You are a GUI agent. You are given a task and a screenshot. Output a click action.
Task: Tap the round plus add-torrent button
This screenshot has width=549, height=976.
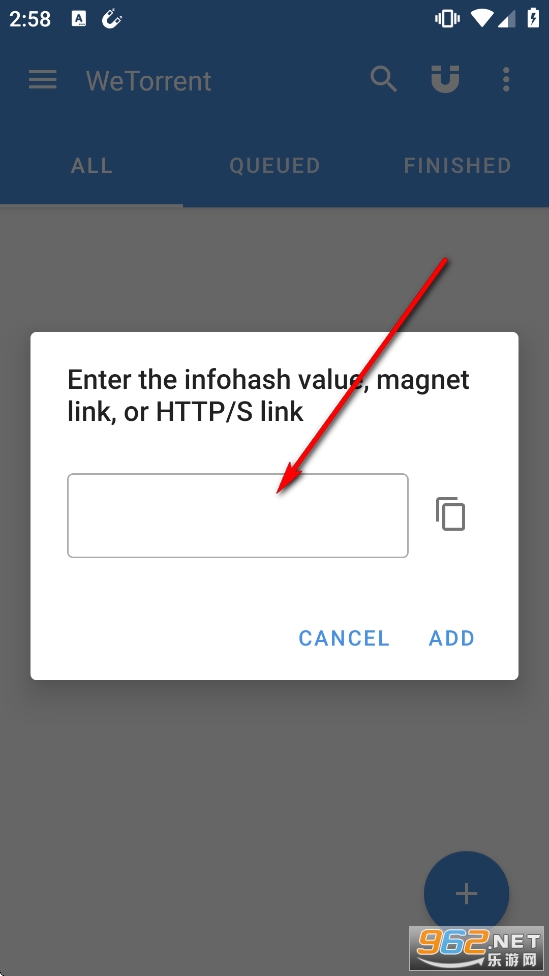(x=466, y=894)
